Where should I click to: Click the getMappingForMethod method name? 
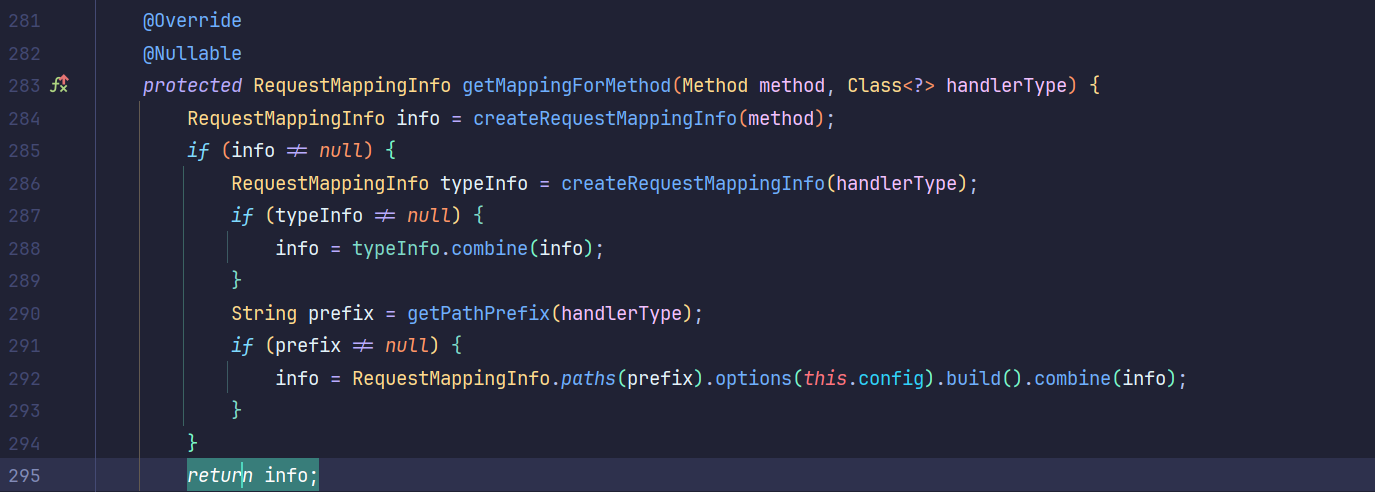tap(566, 86)
